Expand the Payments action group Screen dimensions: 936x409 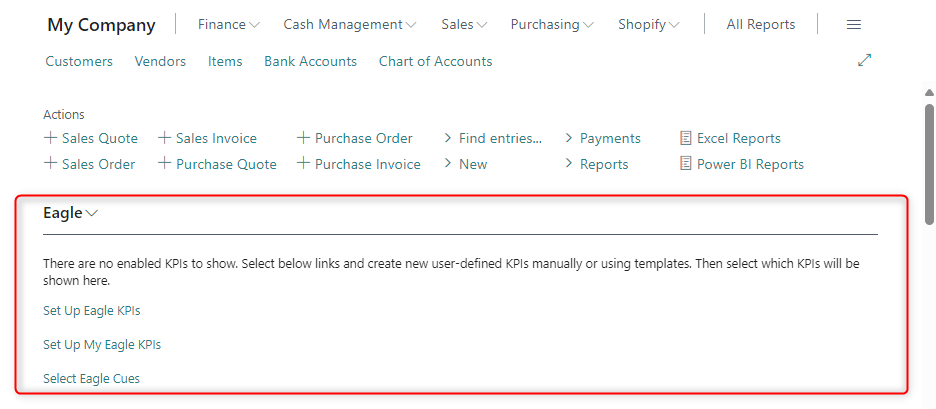[603, 138]
